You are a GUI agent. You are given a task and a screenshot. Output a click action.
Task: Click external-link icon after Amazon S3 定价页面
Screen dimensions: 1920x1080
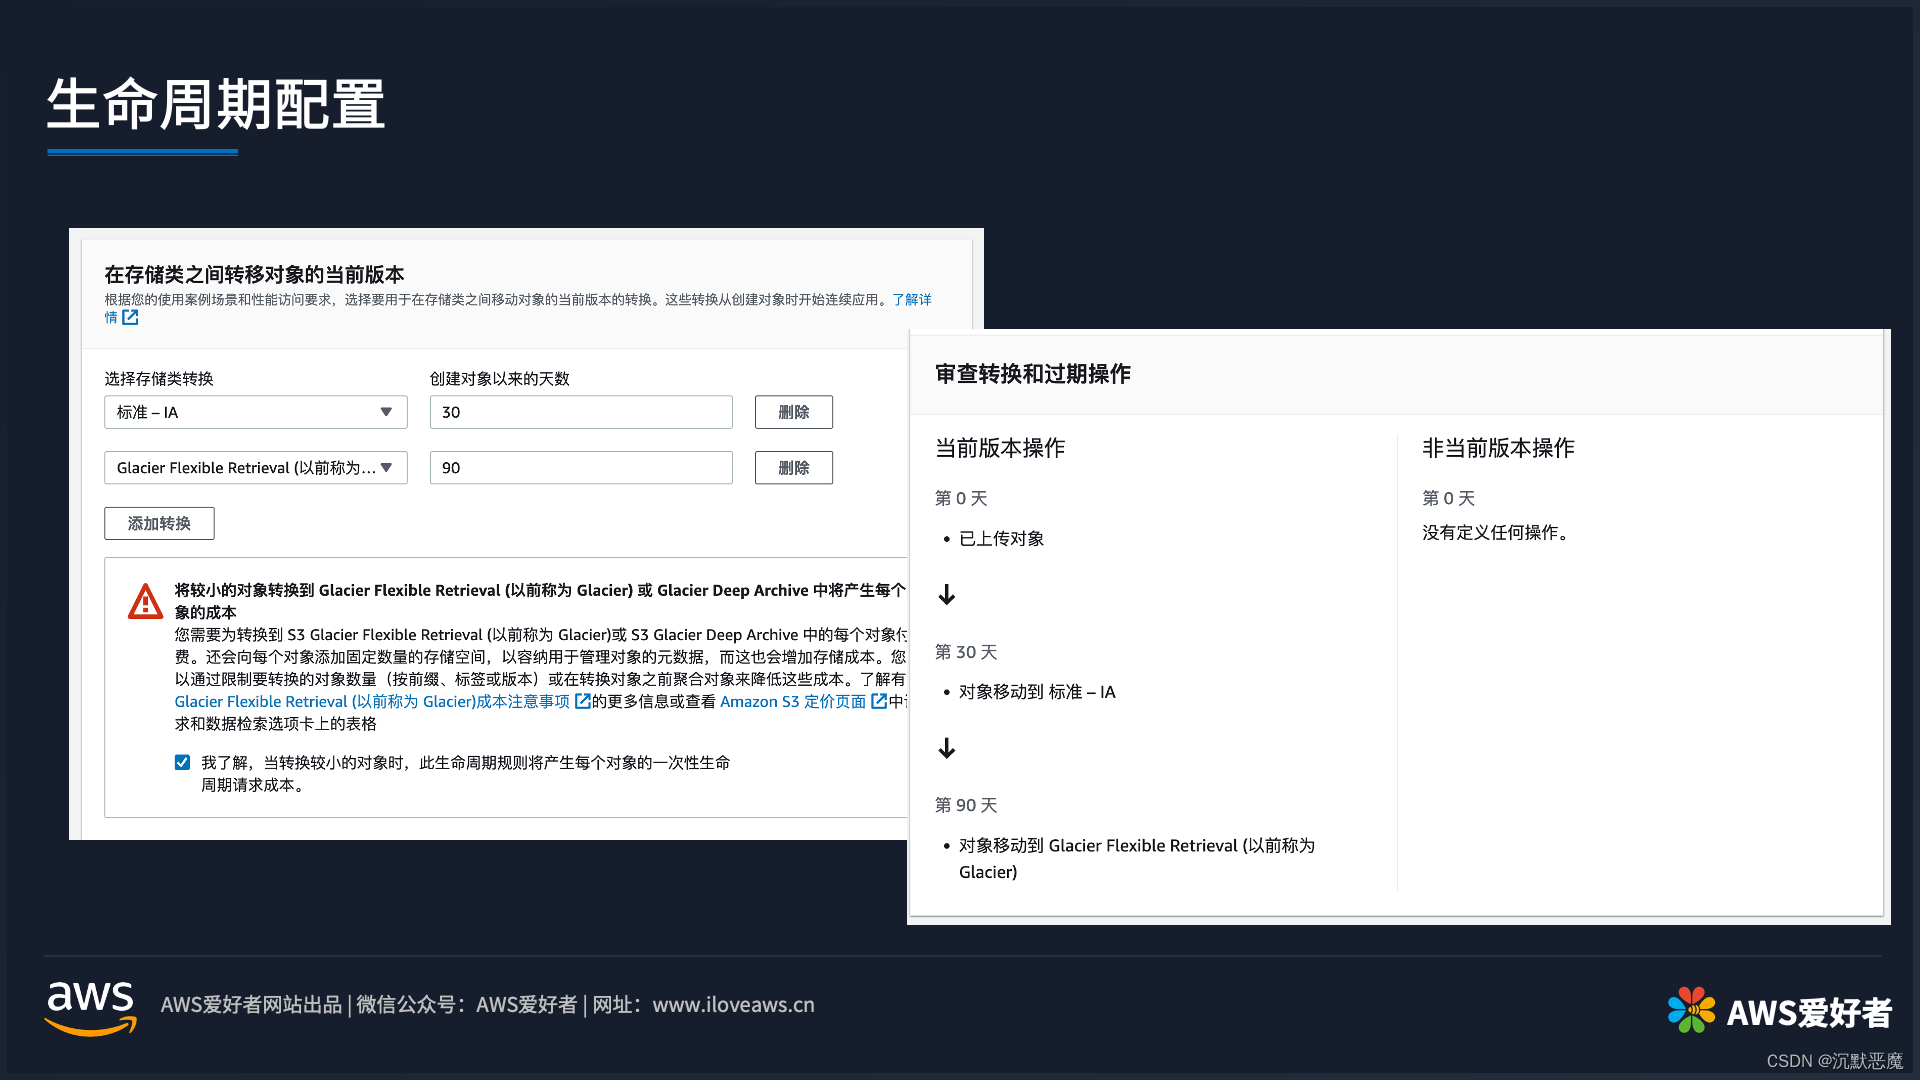pos(879,701)
